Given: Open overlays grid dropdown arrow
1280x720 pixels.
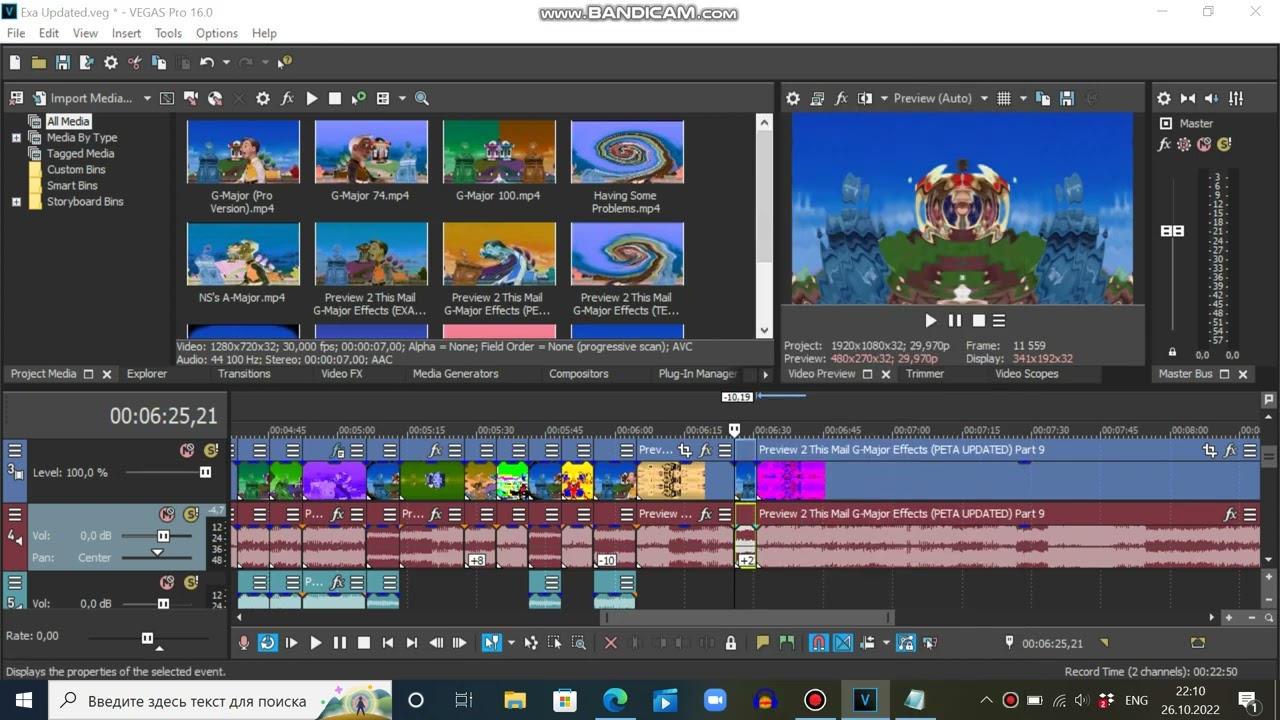Looking at the screenshot, I should click(x=1023, y=98).
